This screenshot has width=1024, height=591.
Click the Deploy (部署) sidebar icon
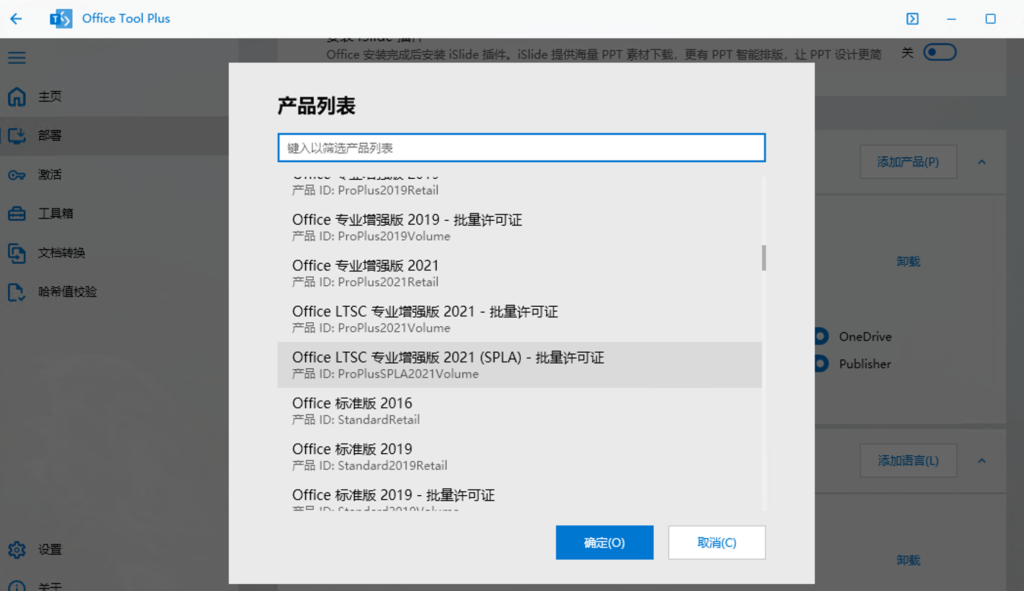[x=17, y=136]
